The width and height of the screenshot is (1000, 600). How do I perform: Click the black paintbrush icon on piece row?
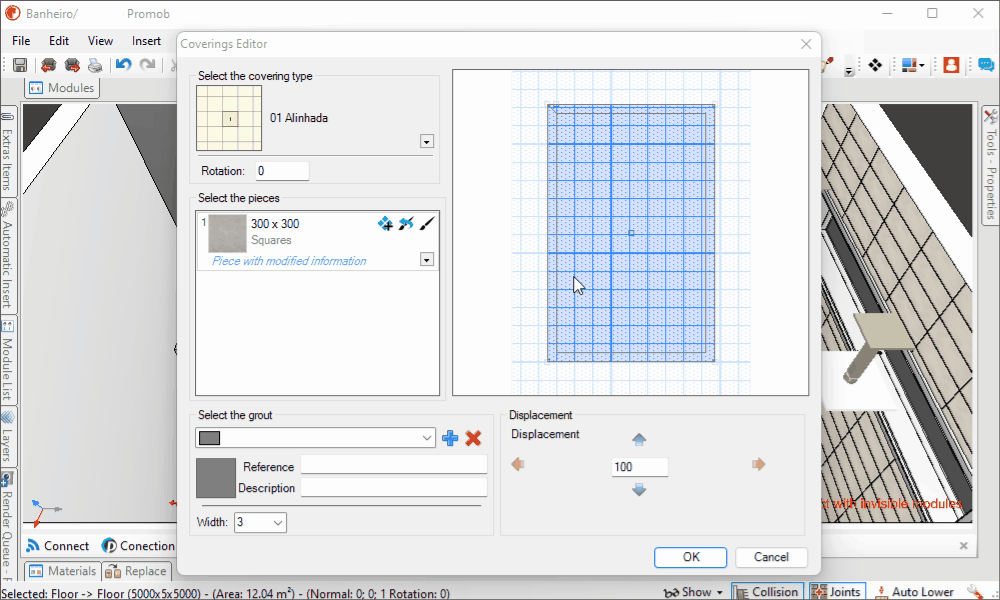point(427,223)
